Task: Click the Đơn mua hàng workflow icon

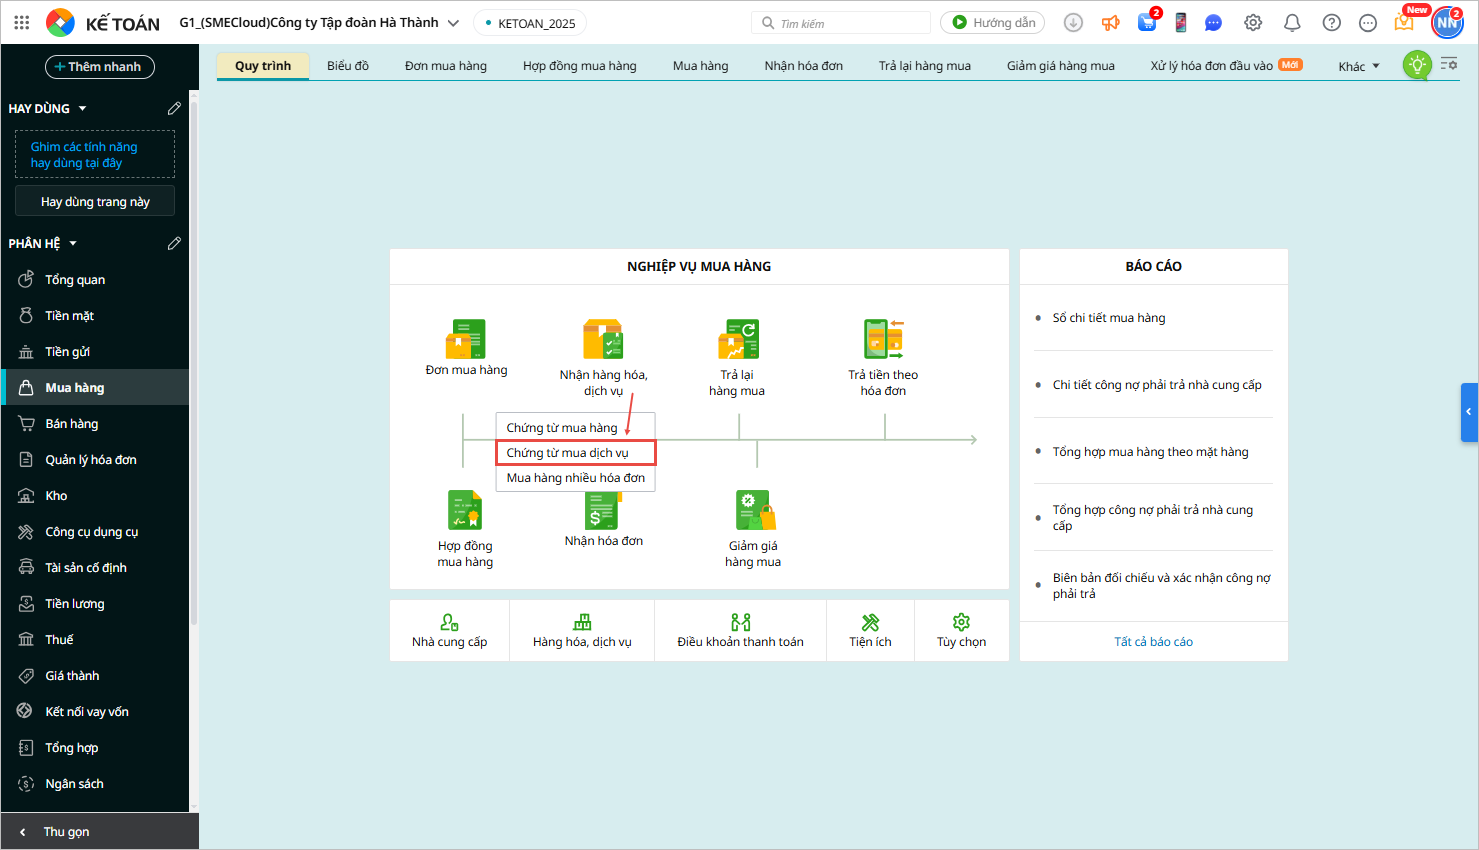Action: 465,340
